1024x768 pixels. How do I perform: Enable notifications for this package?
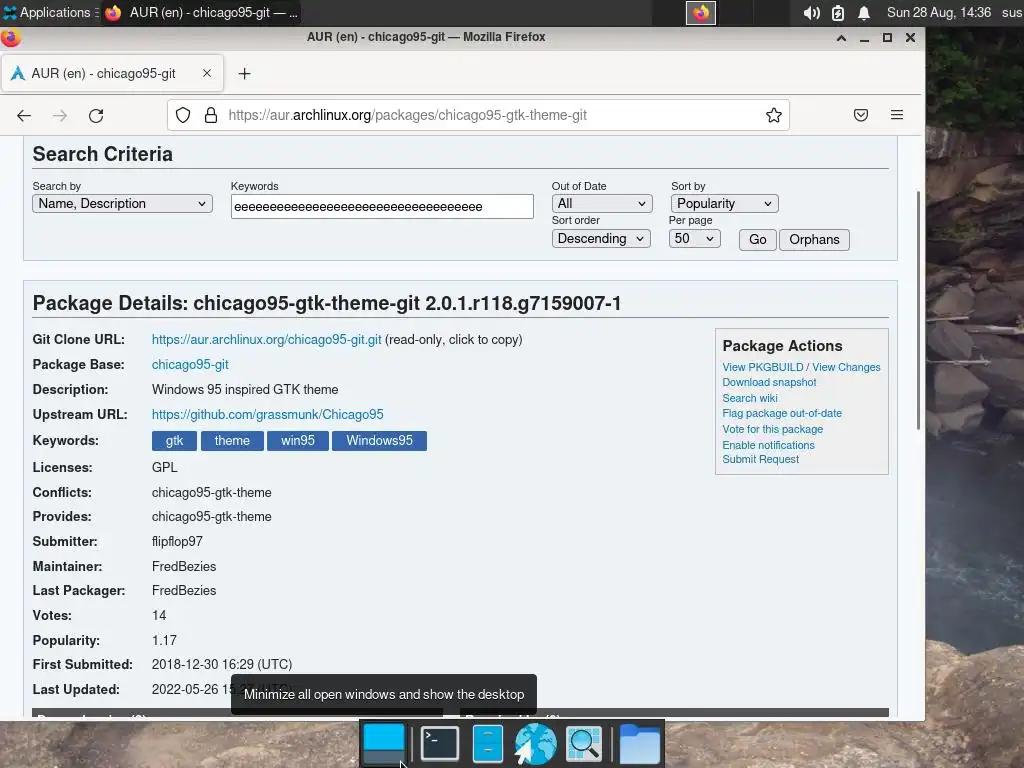point(768,445)
